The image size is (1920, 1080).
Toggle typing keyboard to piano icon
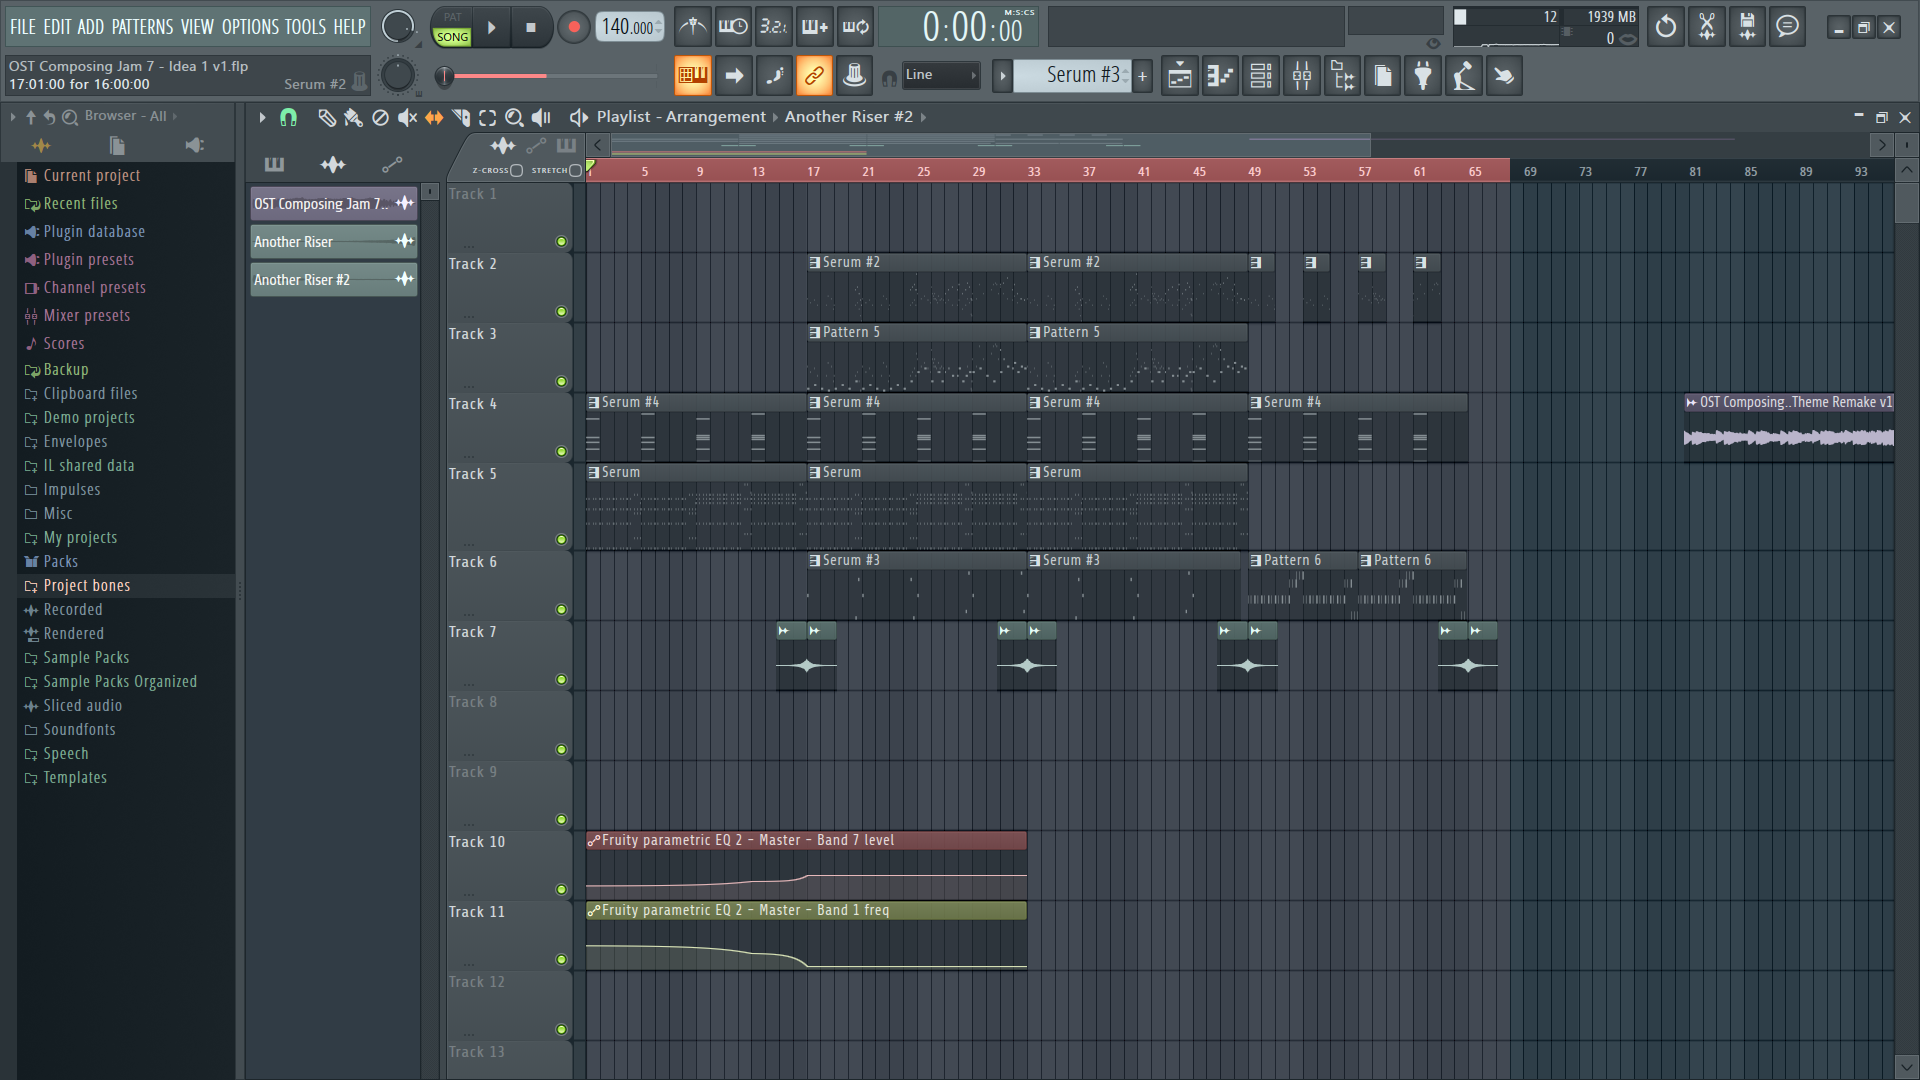(692, 75)
